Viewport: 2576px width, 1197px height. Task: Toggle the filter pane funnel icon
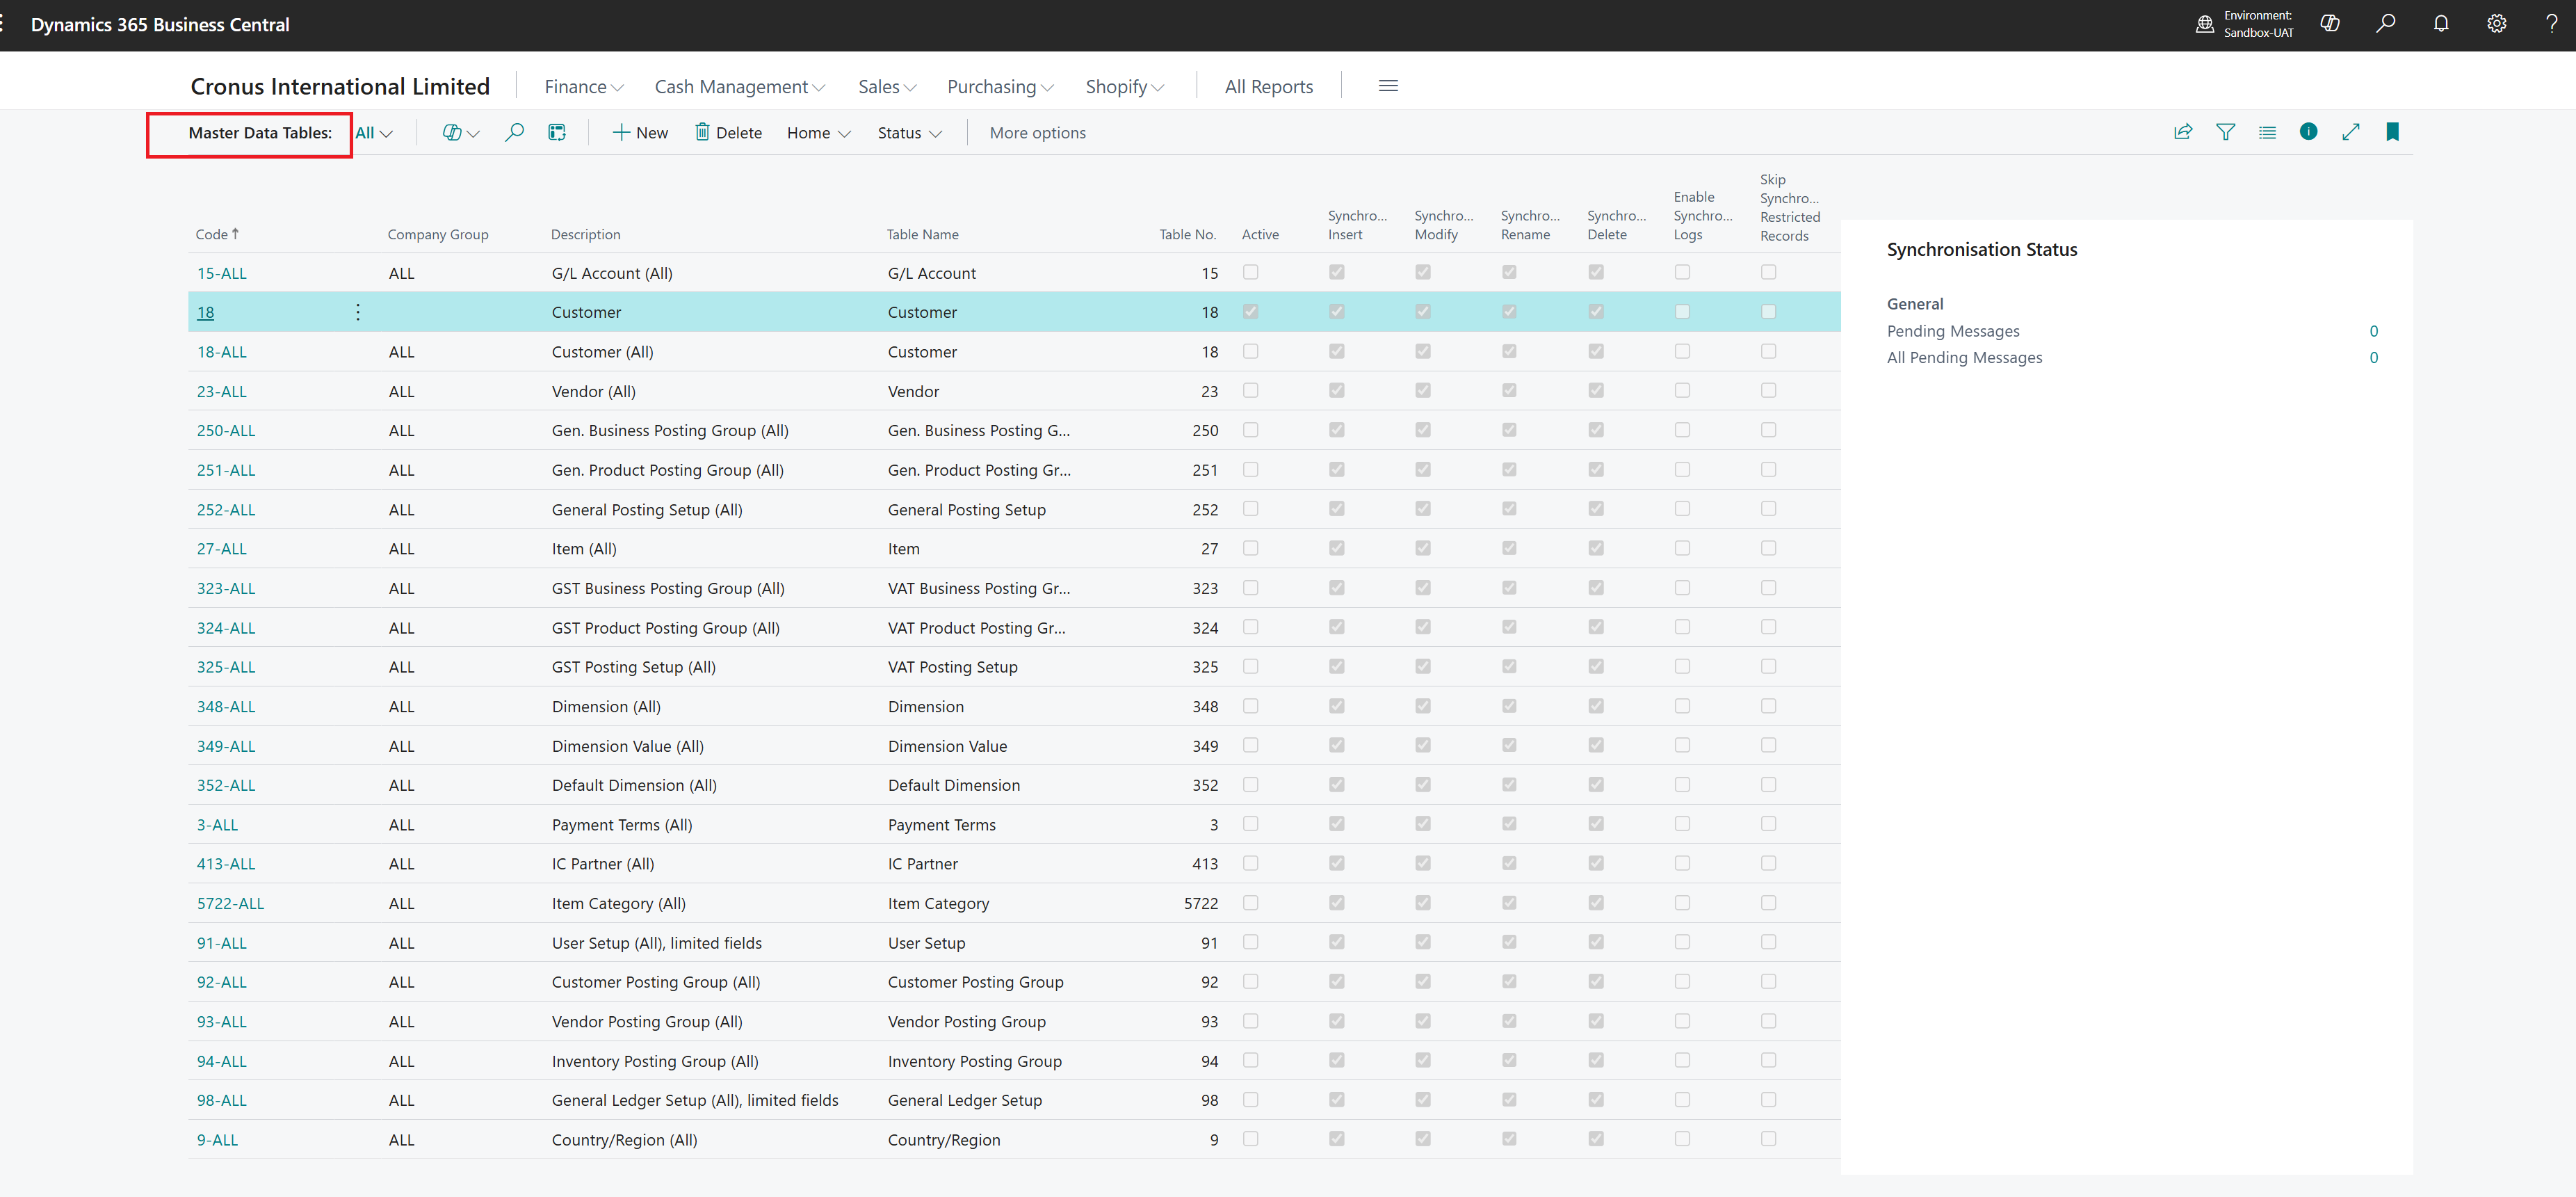click(x=2225, y=132)
